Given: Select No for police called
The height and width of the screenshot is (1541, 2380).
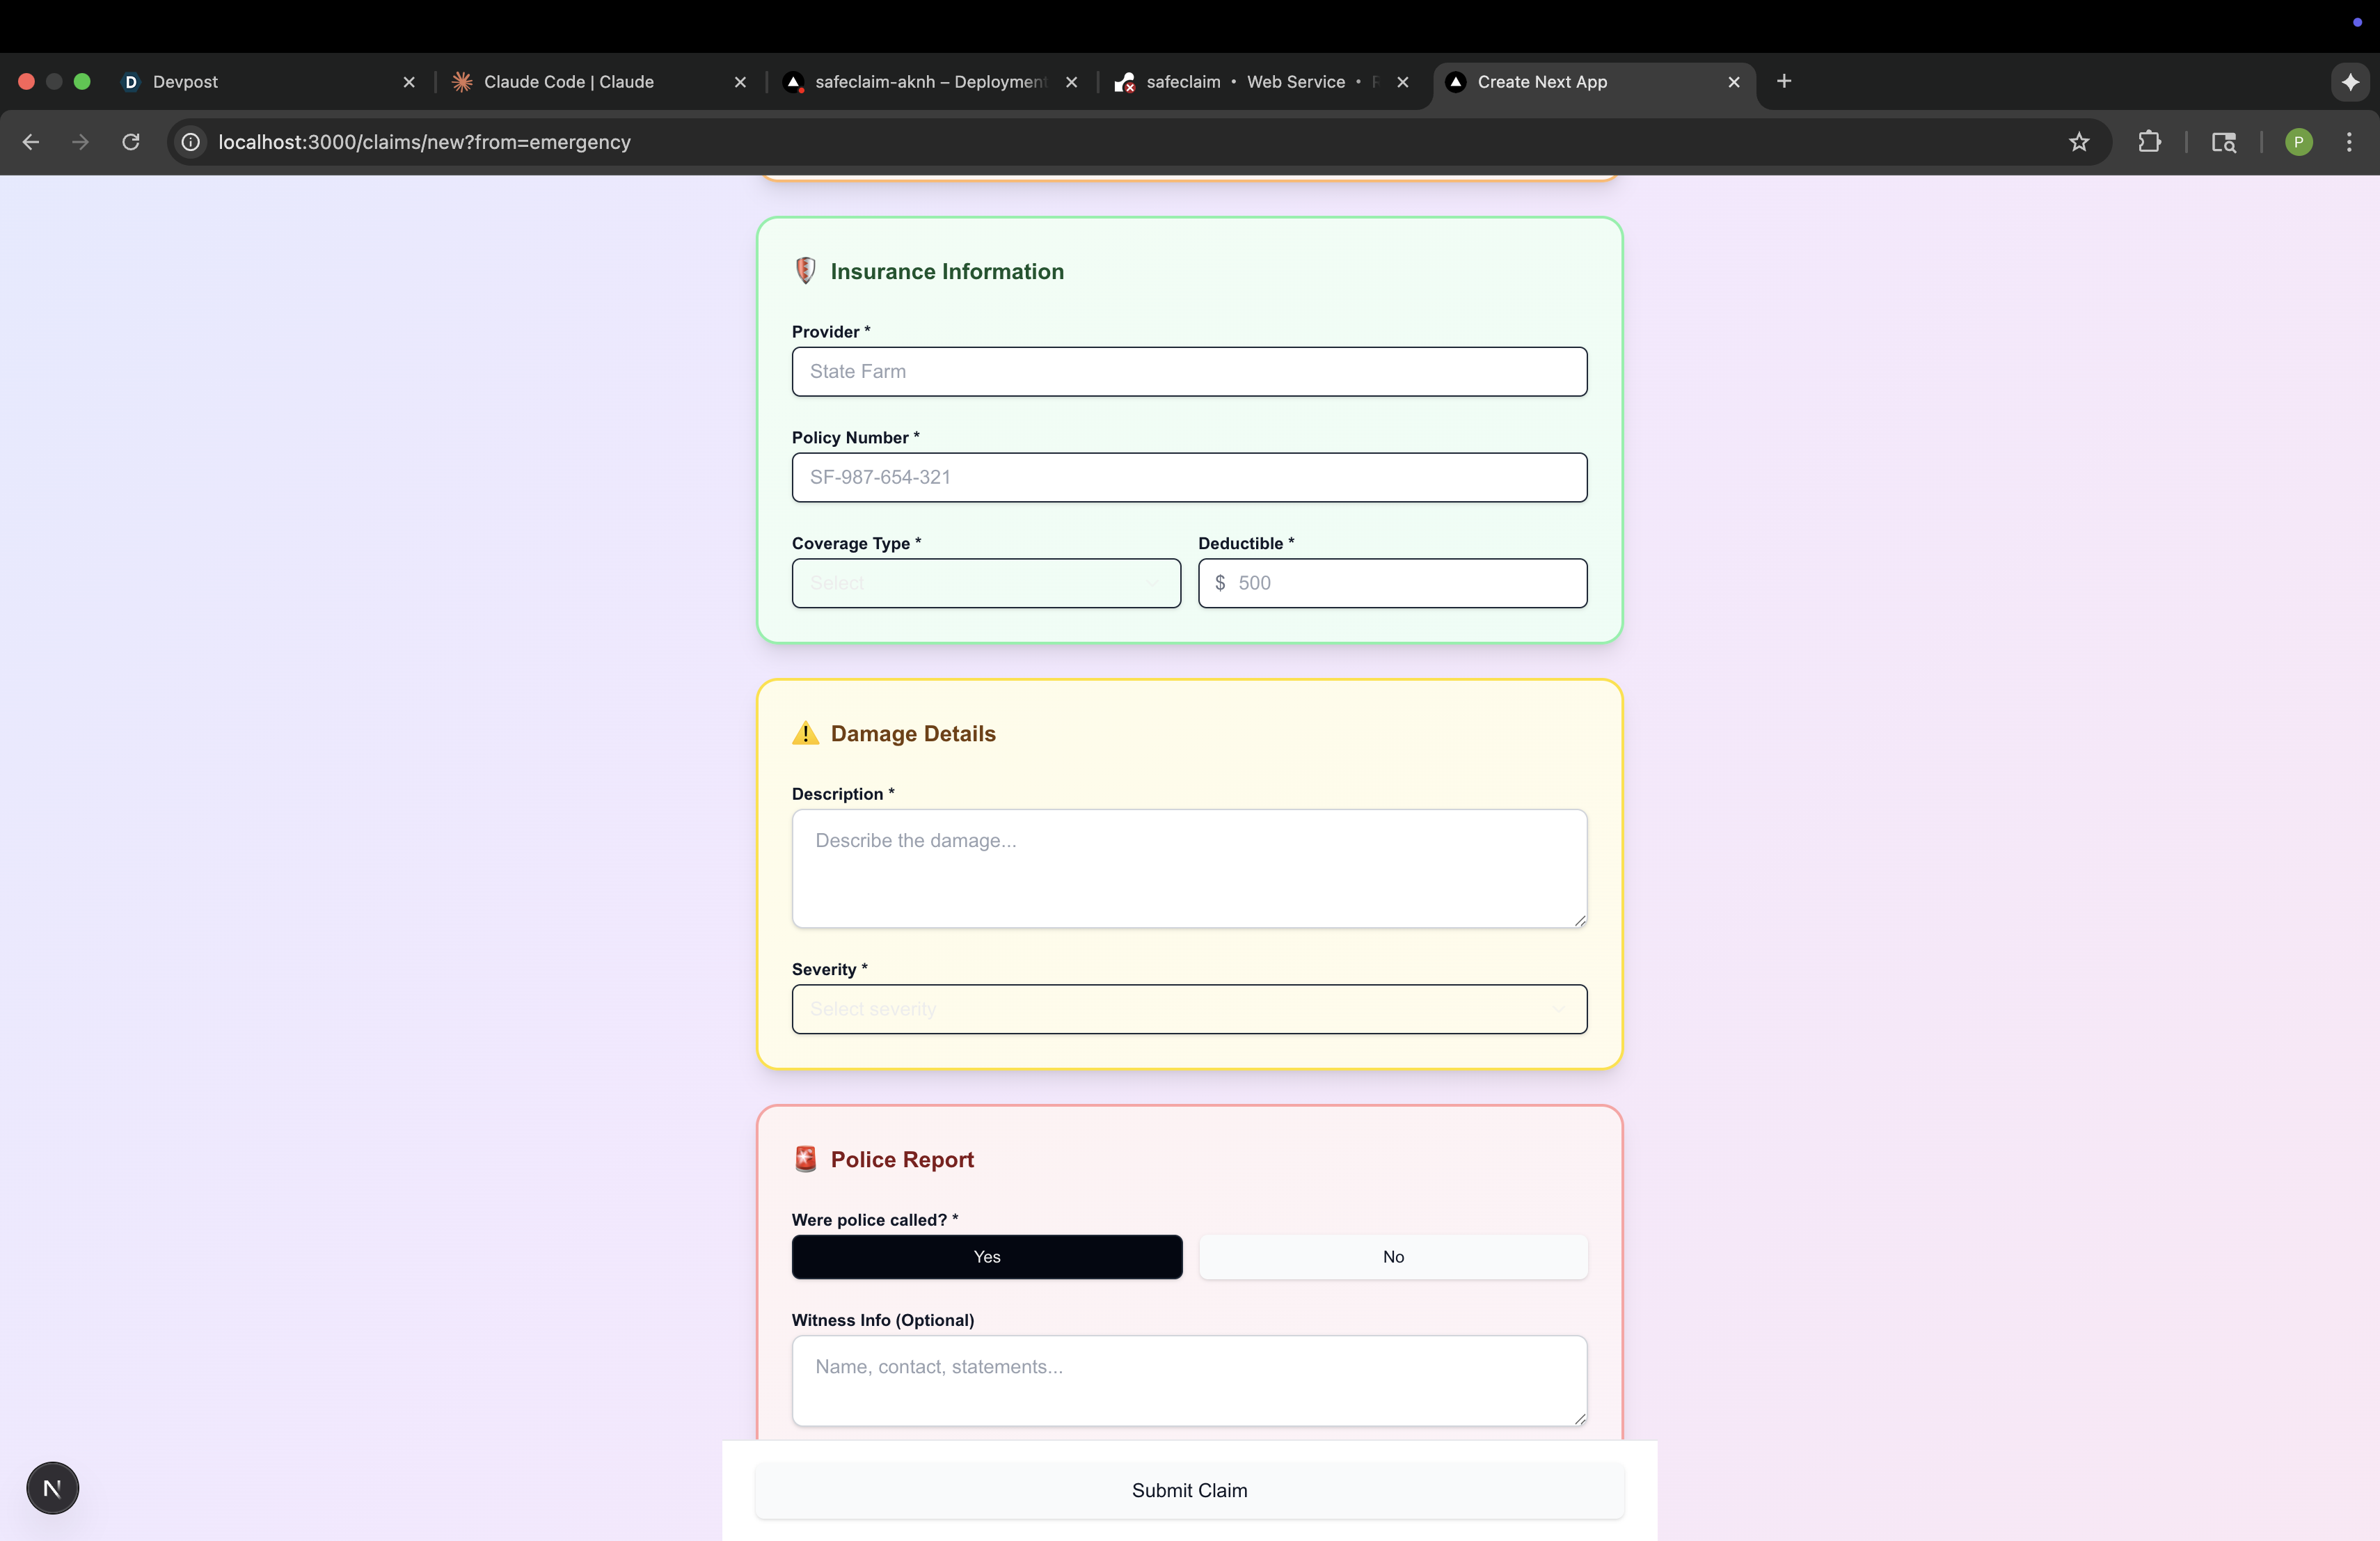Looking at the screenshot, I should coord(1393,1257).
